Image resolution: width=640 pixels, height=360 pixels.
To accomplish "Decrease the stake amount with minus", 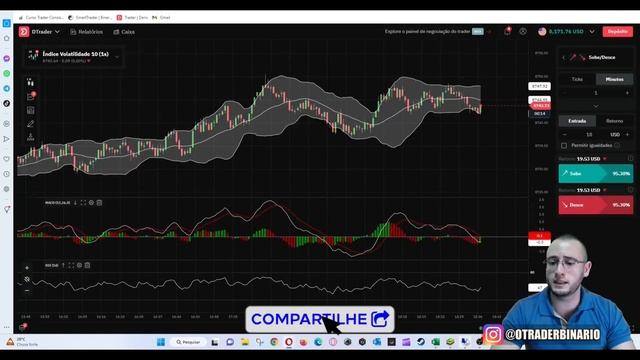I will point(564,134).
